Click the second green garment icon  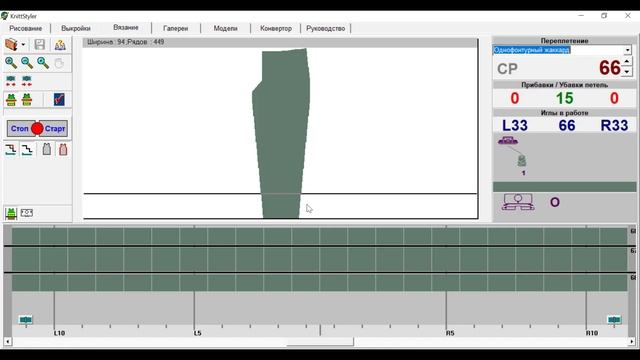(27, 100)
